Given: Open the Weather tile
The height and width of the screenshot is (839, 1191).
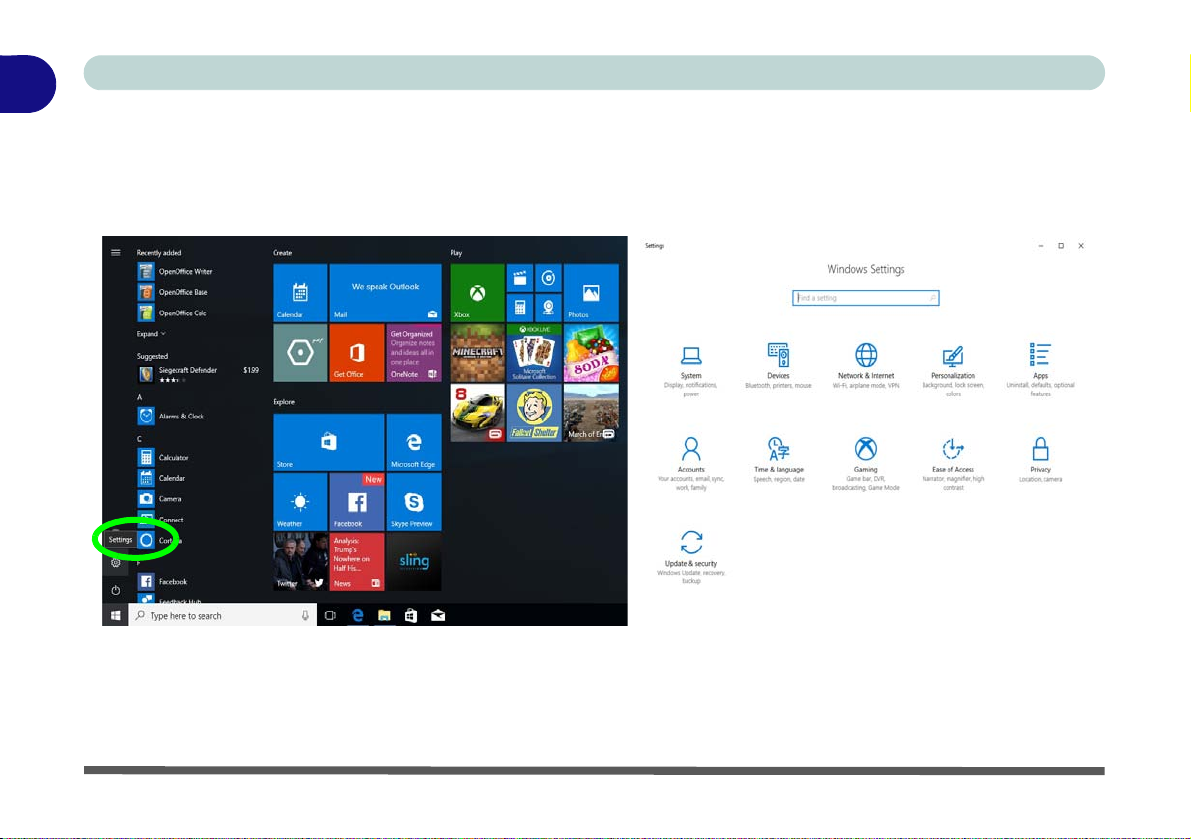Looking at the screenshot, I should click(300, 501).
